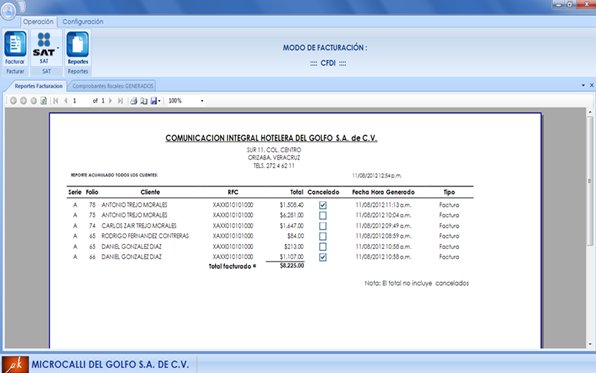Open the document tab list arrow
This screenshot has width=596, height=373.
click(x=583, y=85)
